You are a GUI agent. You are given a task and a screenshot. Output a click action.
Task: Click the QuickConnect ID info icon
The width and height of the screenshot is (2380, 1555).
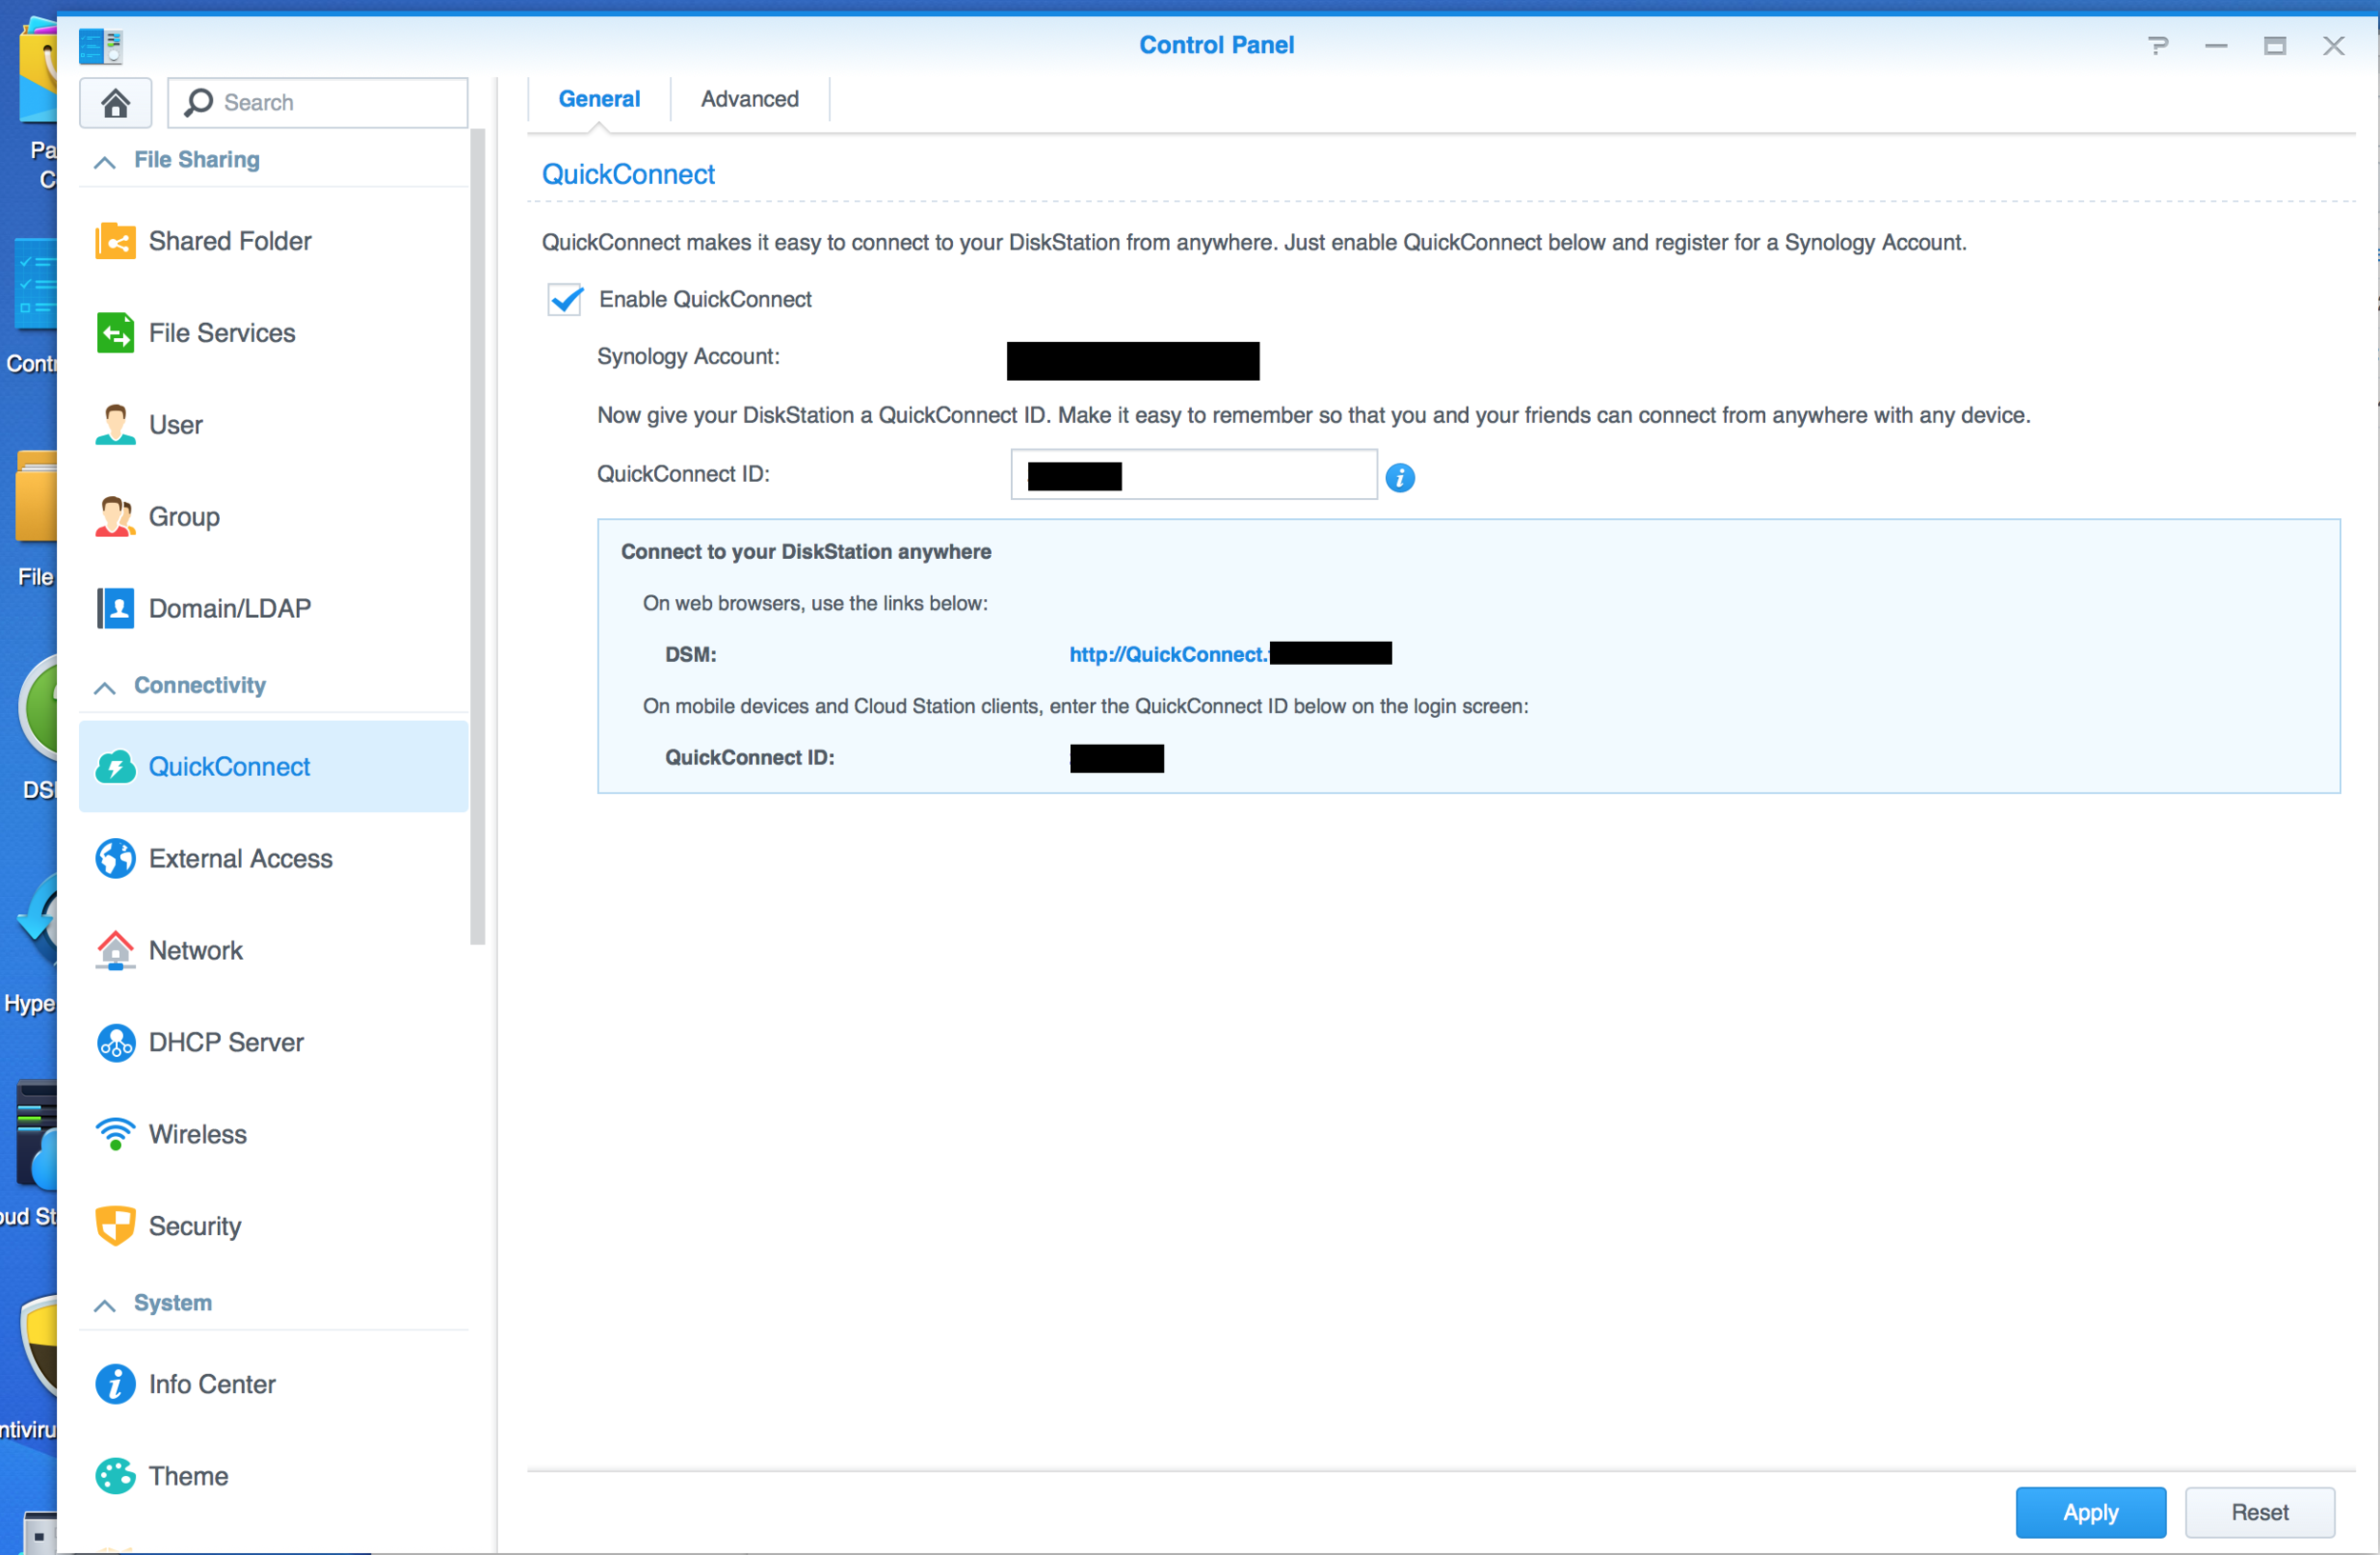pyautogui.click(x=1400, y=478)
